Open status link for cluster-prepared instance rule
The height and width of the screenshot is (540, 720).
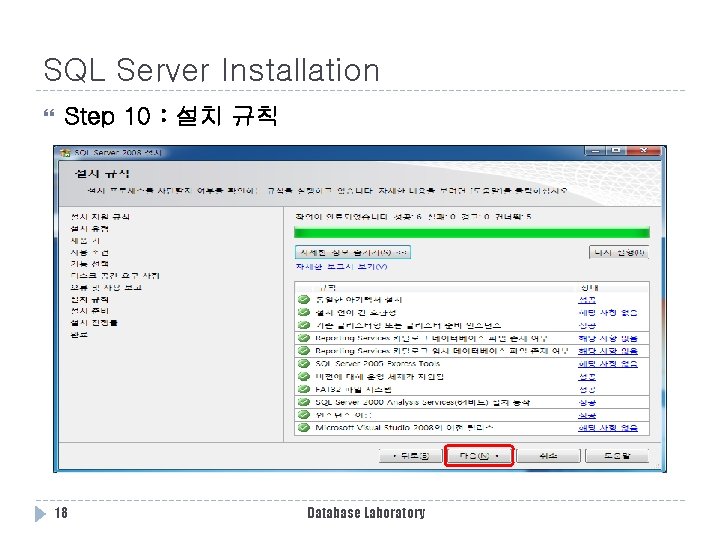click(x=587, y=326)
